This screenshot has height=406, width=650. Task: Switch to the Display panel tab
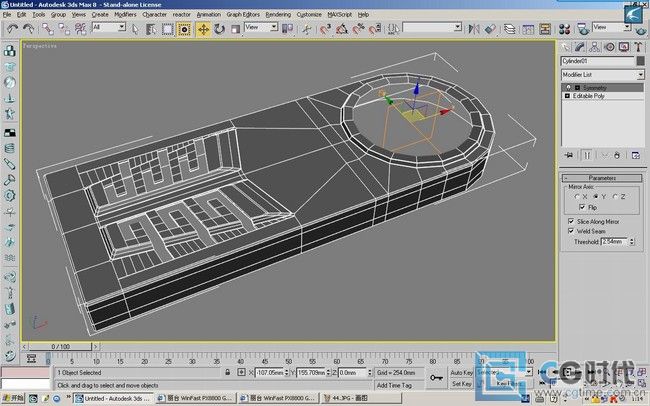click(624, 47)
